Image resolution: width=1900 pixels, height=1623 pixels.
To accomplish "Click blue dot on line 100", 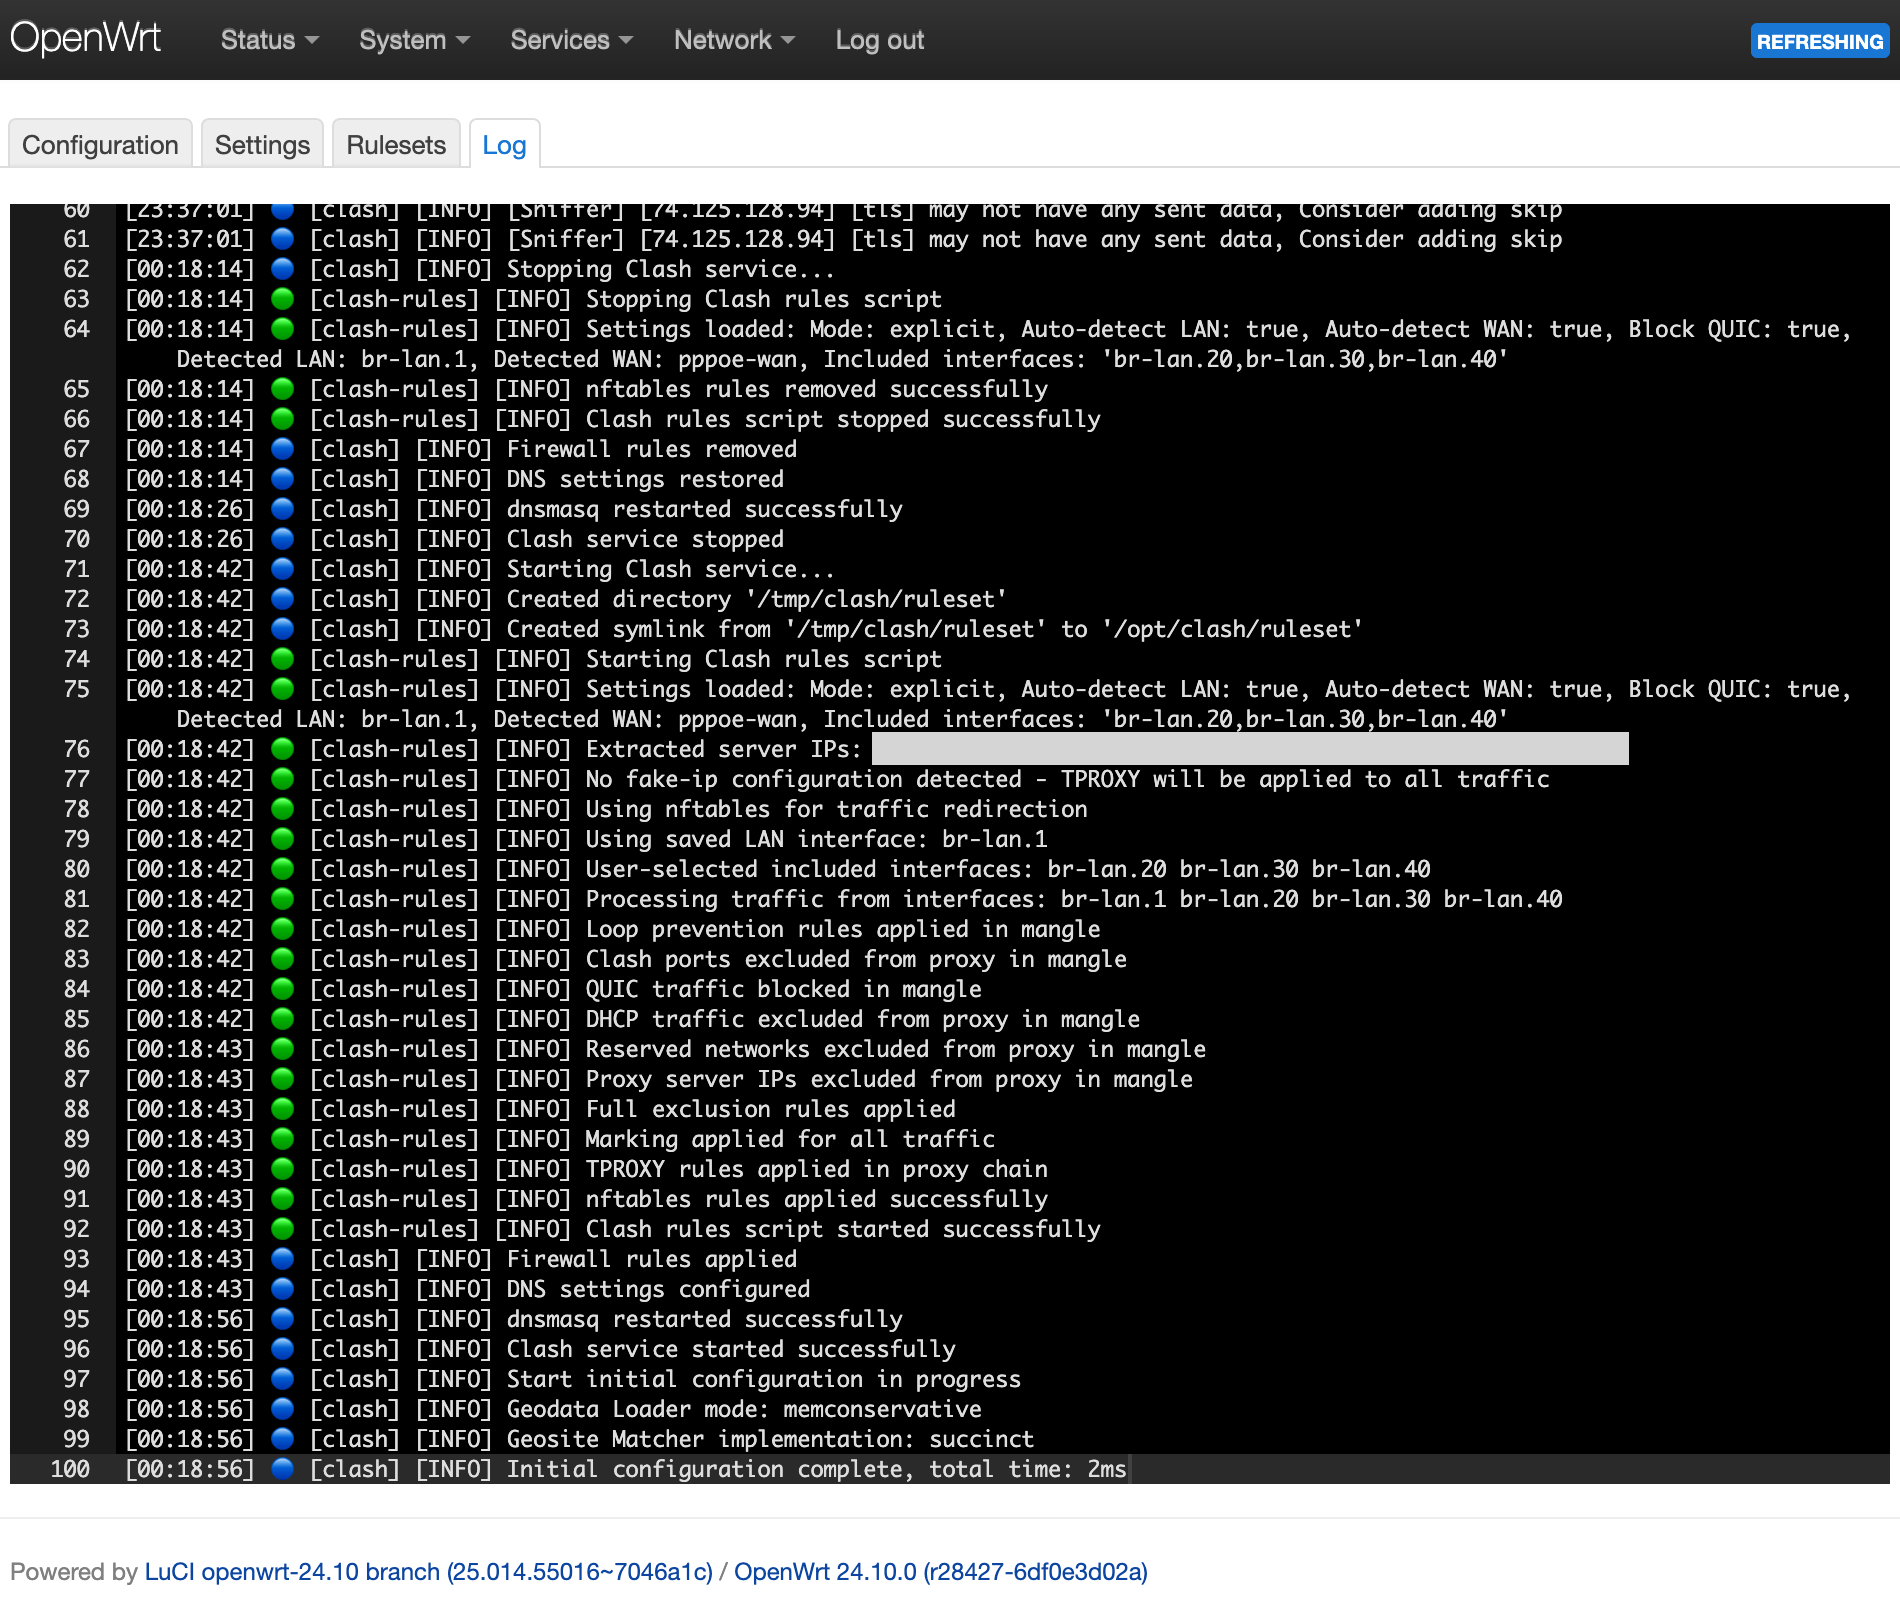I will pyautogui.click(x=283, y=1469).
